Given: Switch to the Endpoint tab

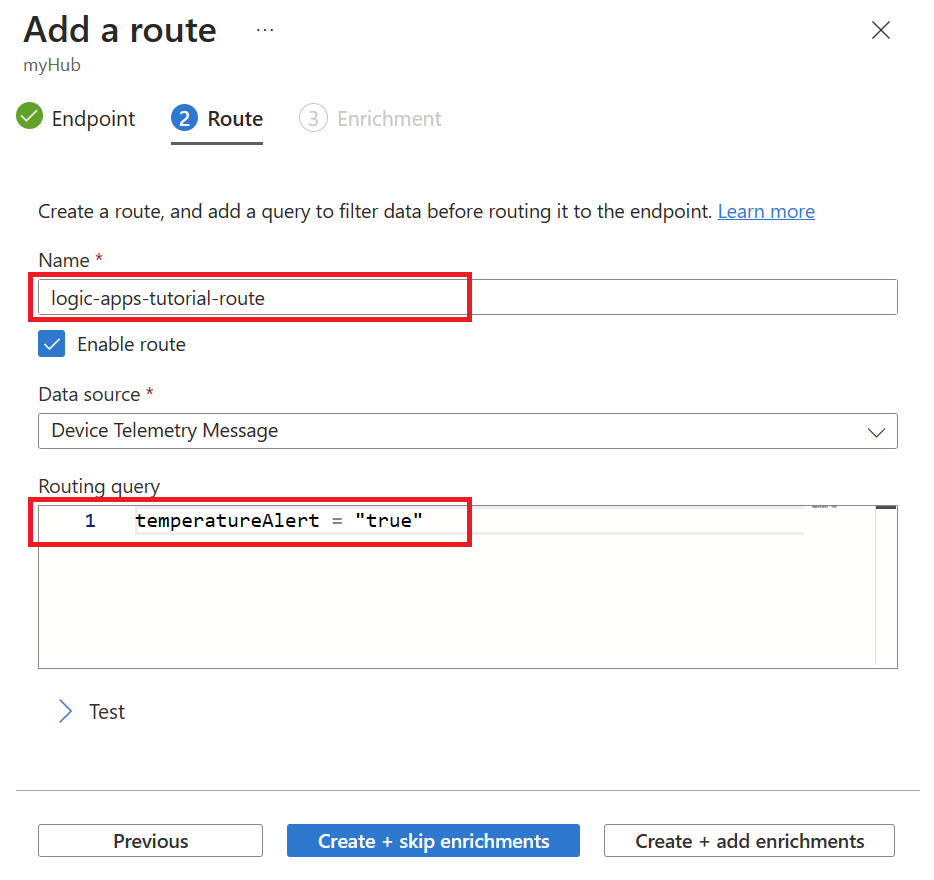Looking at the screenshot, I should click(92, 118).
